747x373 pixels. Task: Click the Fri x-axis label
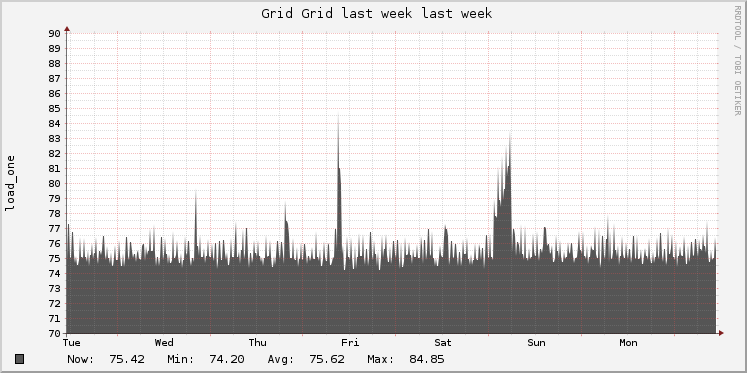click(350, 343)
